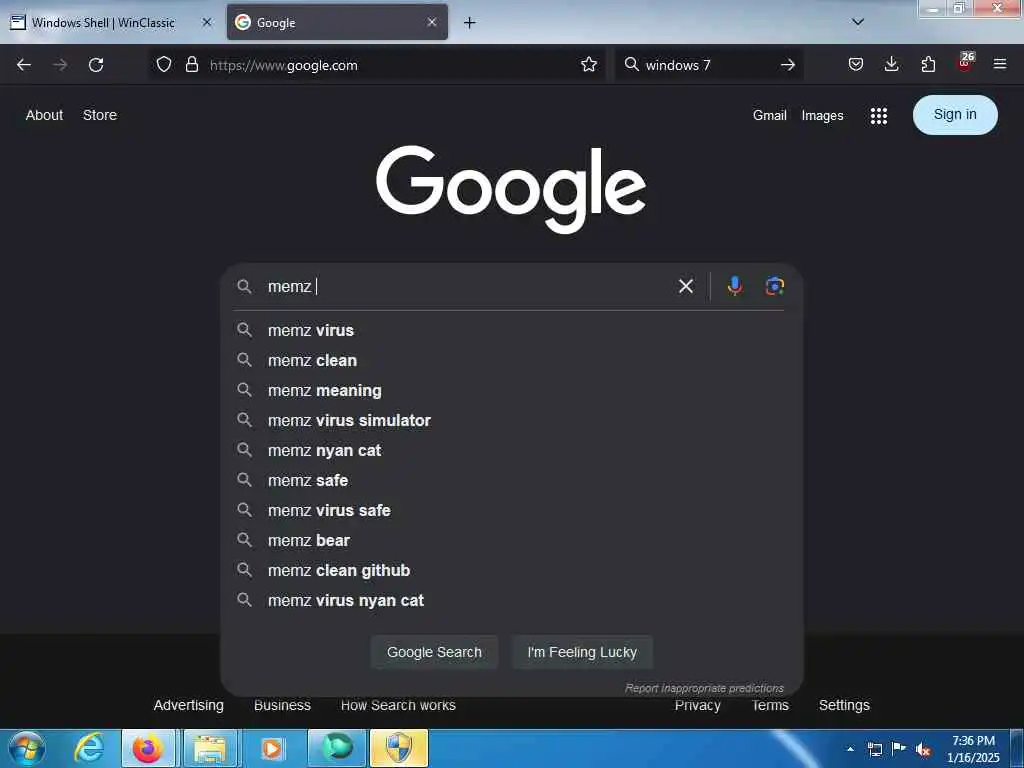Image resolution: width=1024 pixels, height=768 pixels.
Task: Choose suggestion 'memz meaning'
Action: pyautogui.click(x=511, y=391)
